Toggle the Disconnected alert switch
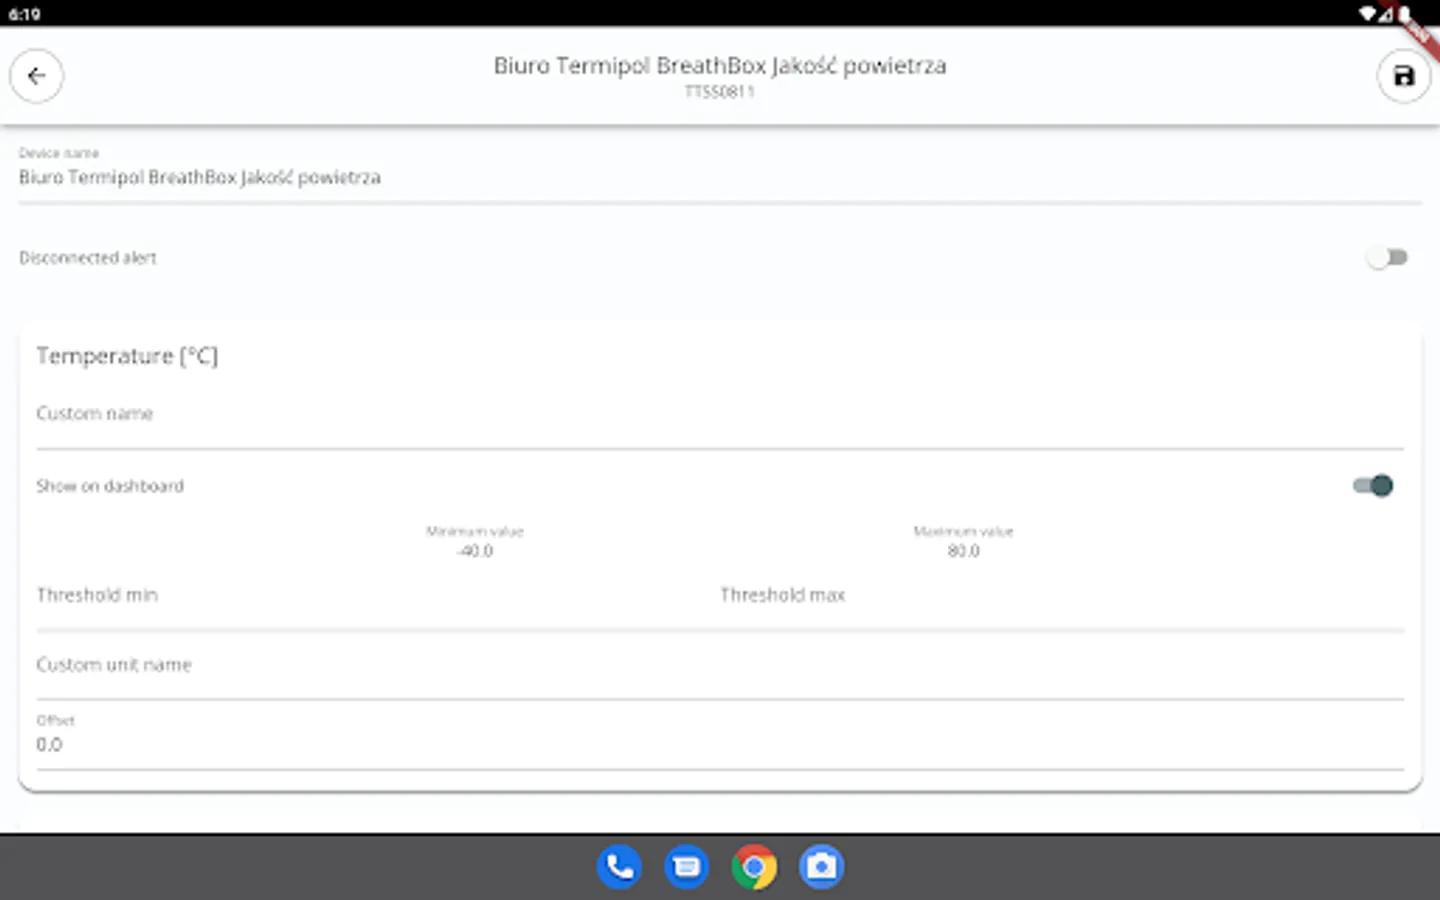Viewport: 1440px width, 900px height. point(1387,258)
